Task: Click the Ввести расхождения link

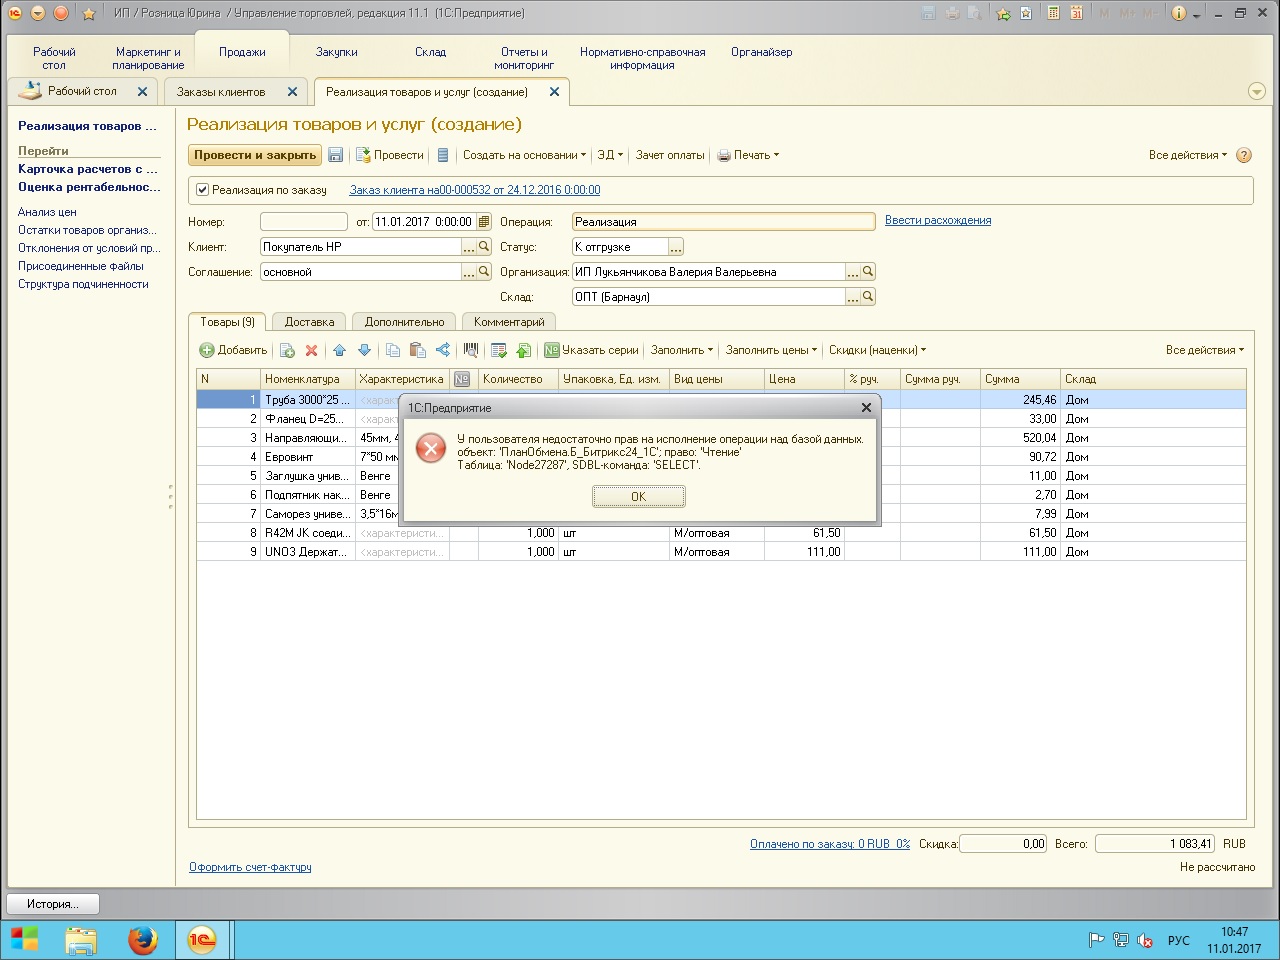Action: point(937,220)
